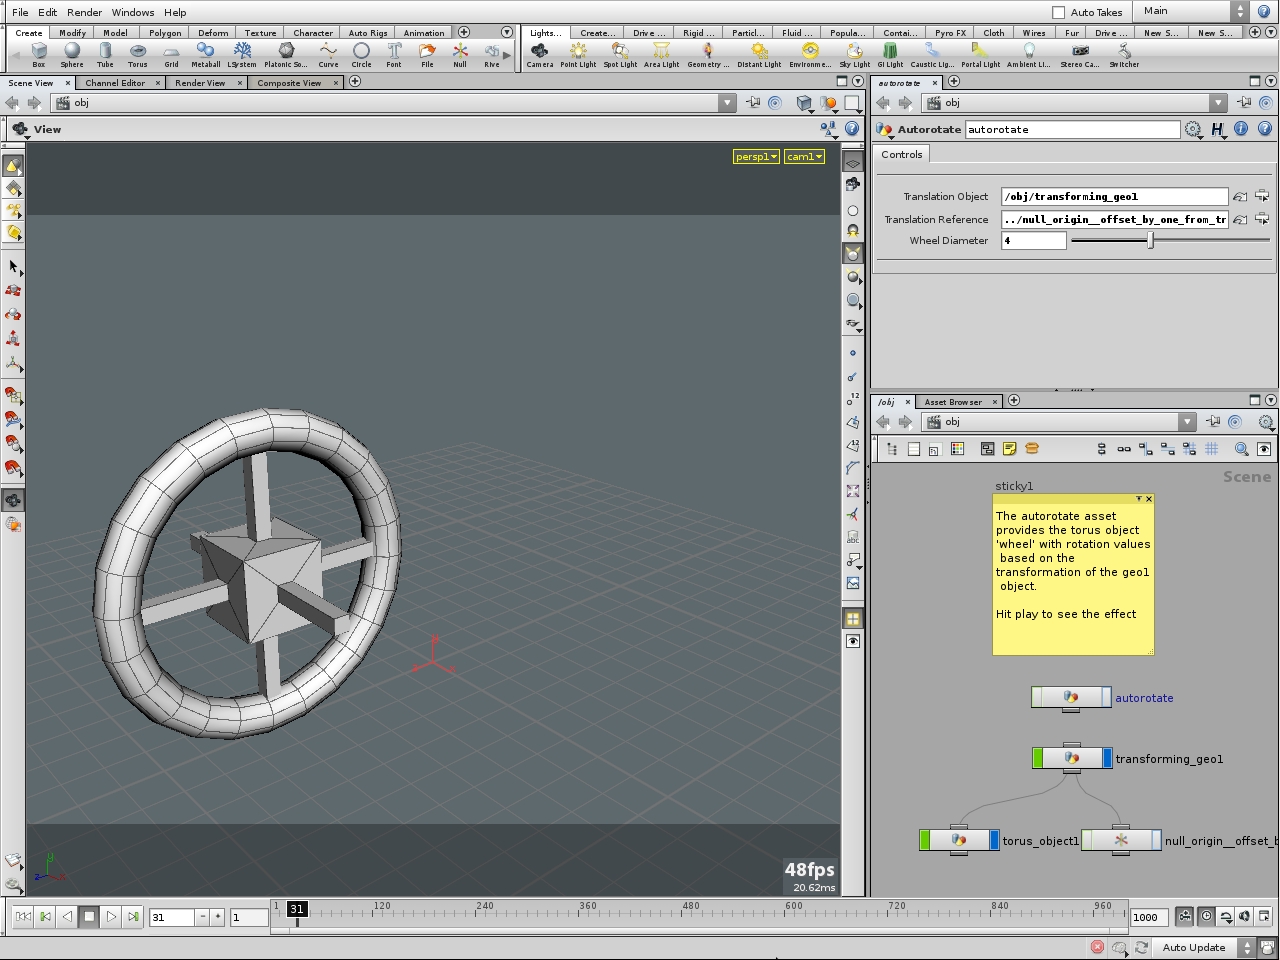Image resolution: width=1280 pixels, height=960 pixels.
Task: Create an Area Light
Action: click(x=661, y=54)
